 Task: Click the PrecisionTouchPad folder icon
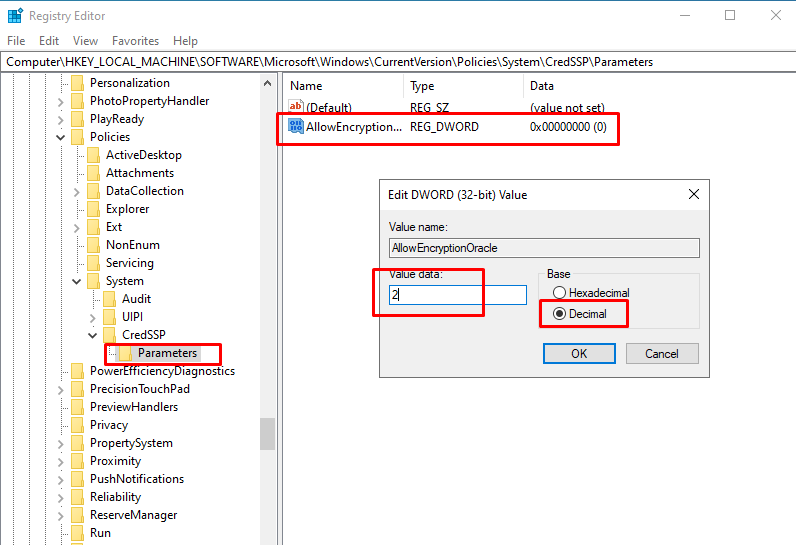78,389
